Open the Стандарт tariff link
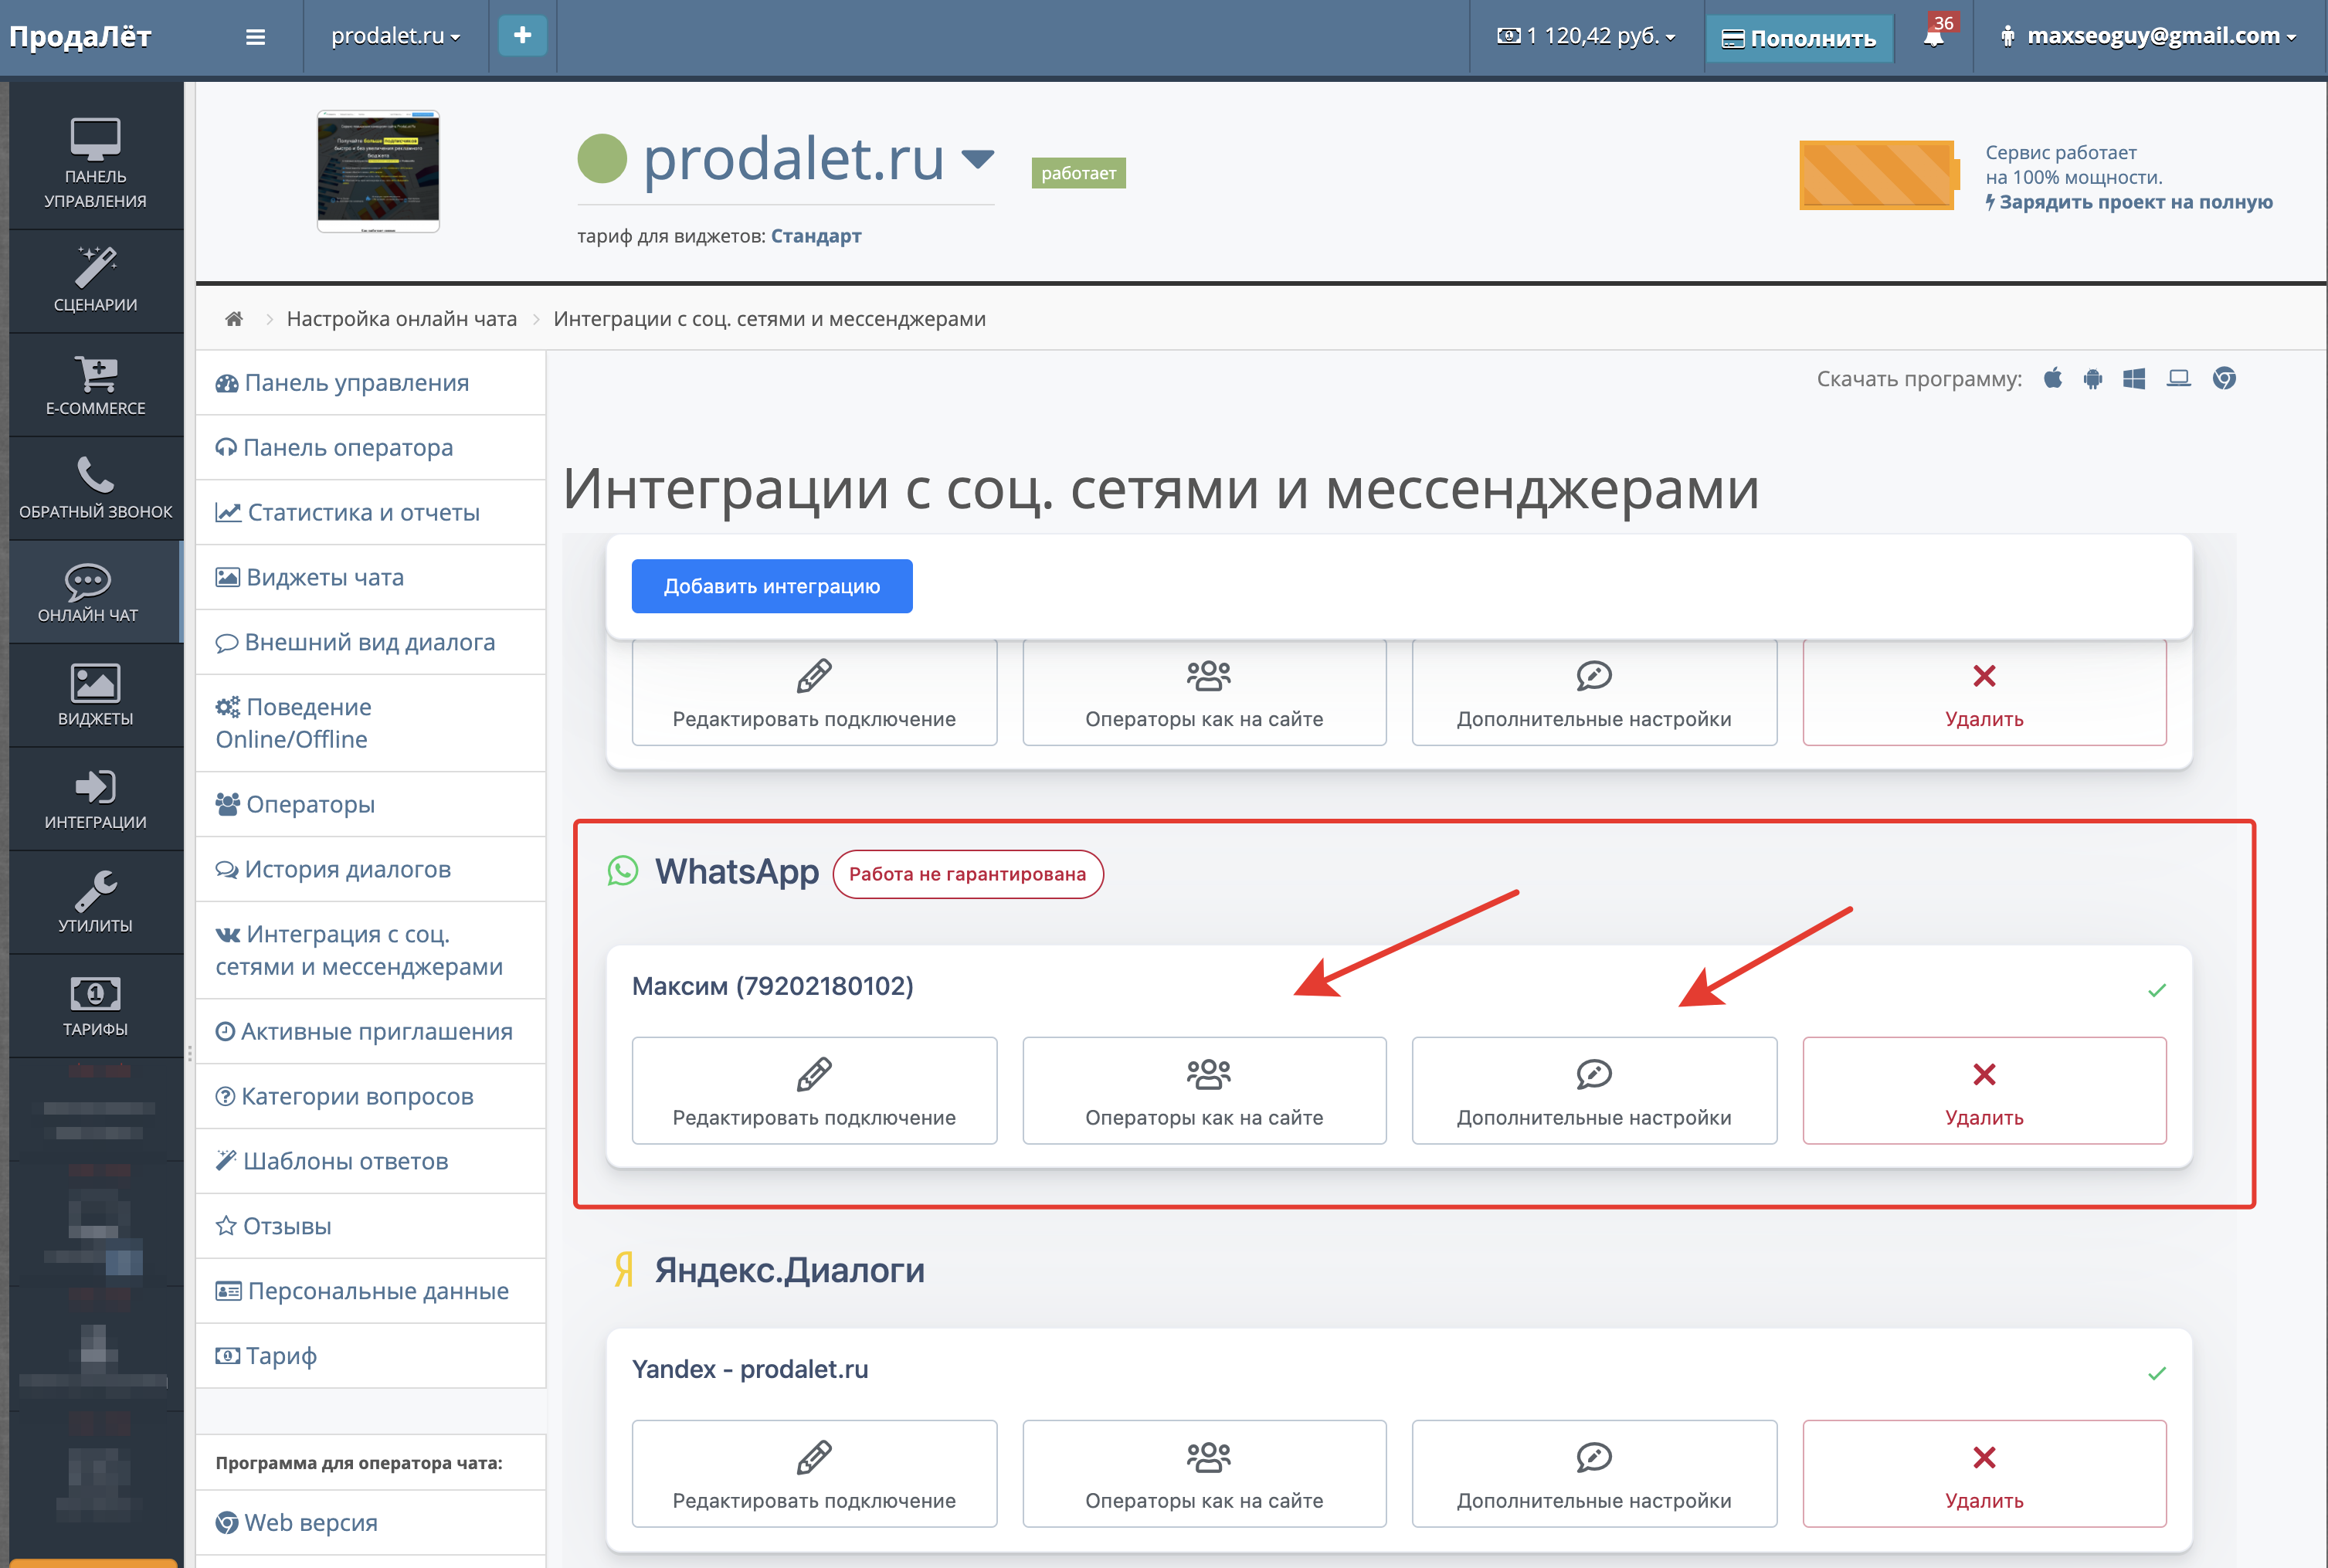 pyautogui.click(x=816, y=236)
